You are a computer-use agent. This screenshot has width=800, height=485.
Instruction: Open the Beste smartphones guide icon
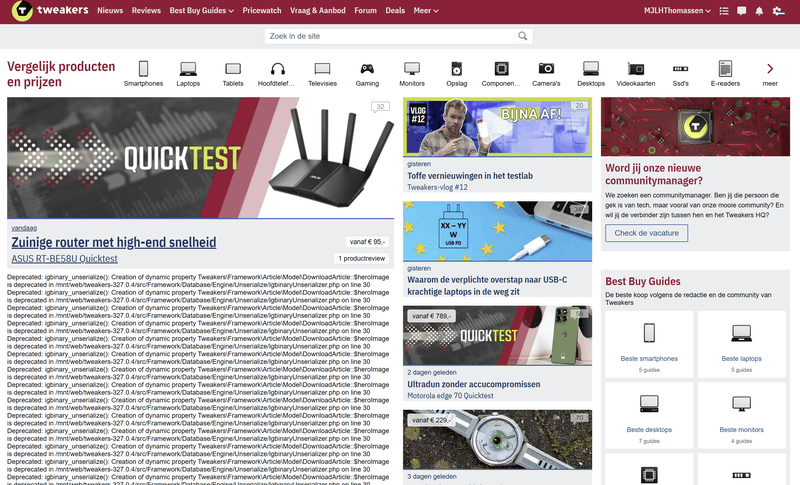649,333
